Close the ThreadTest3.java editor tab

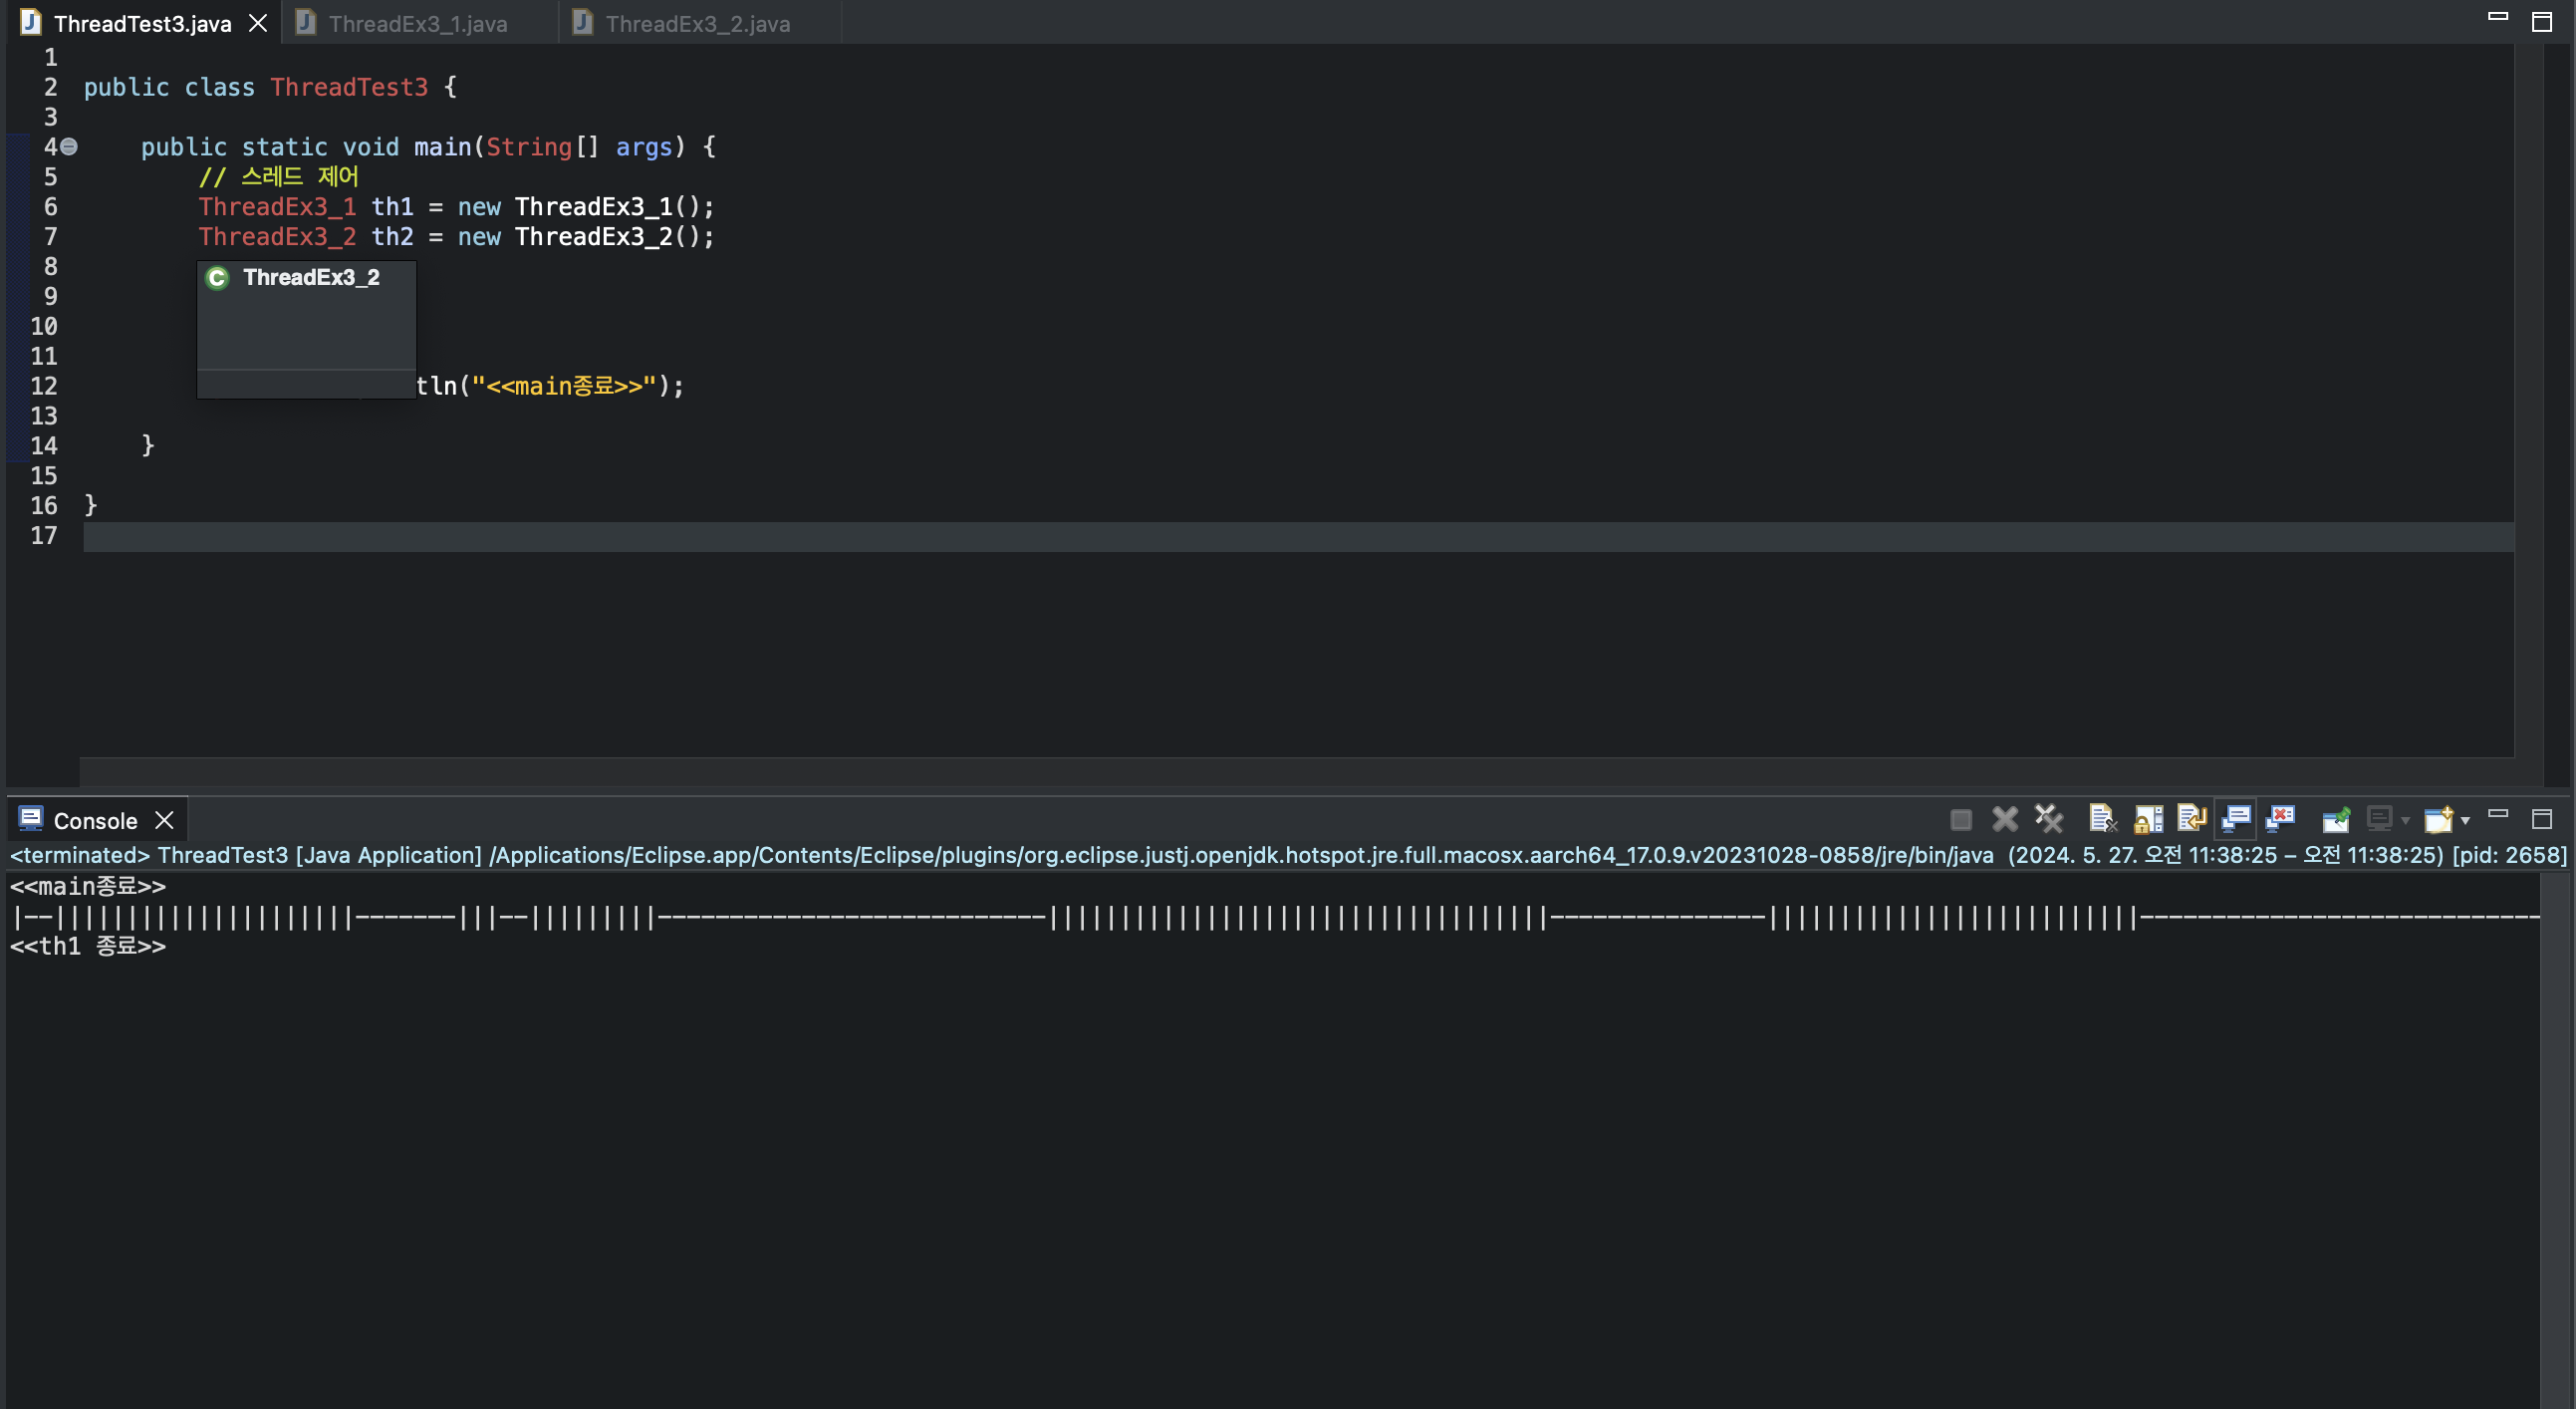[x=258, y=23]
